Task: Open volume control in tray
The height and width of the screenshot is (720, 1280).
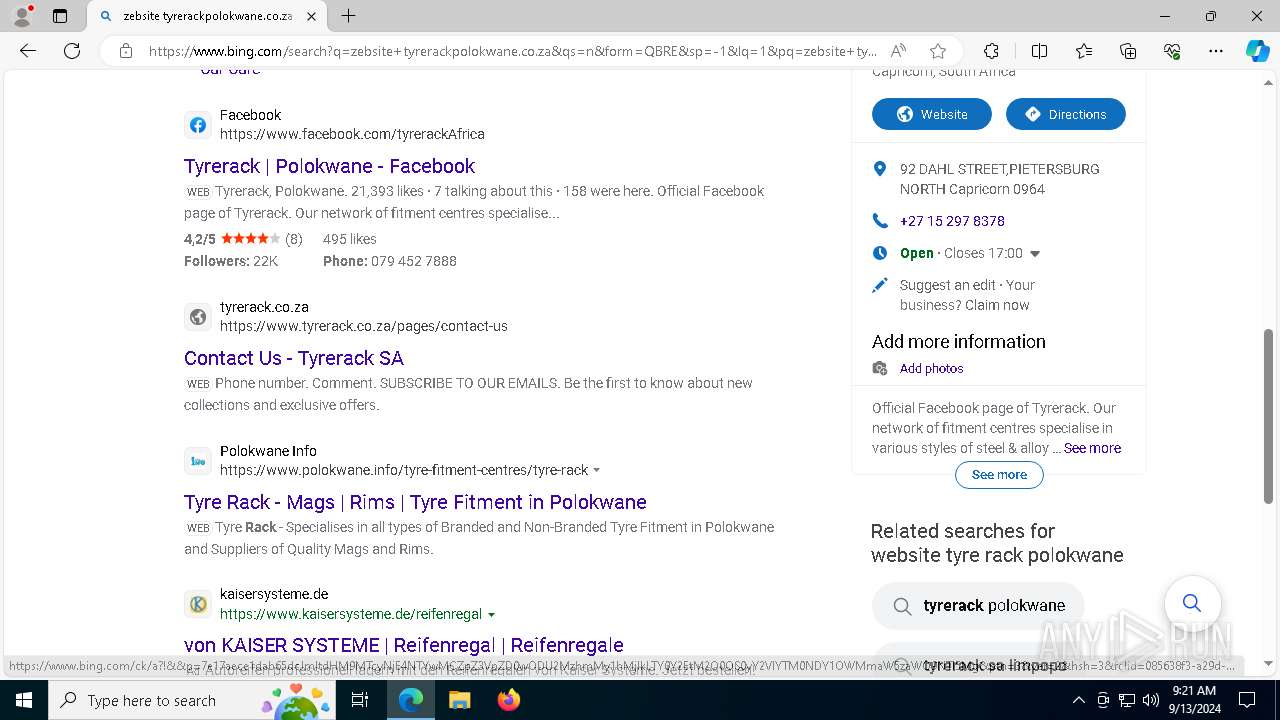Action: (x=1150, y=700)
